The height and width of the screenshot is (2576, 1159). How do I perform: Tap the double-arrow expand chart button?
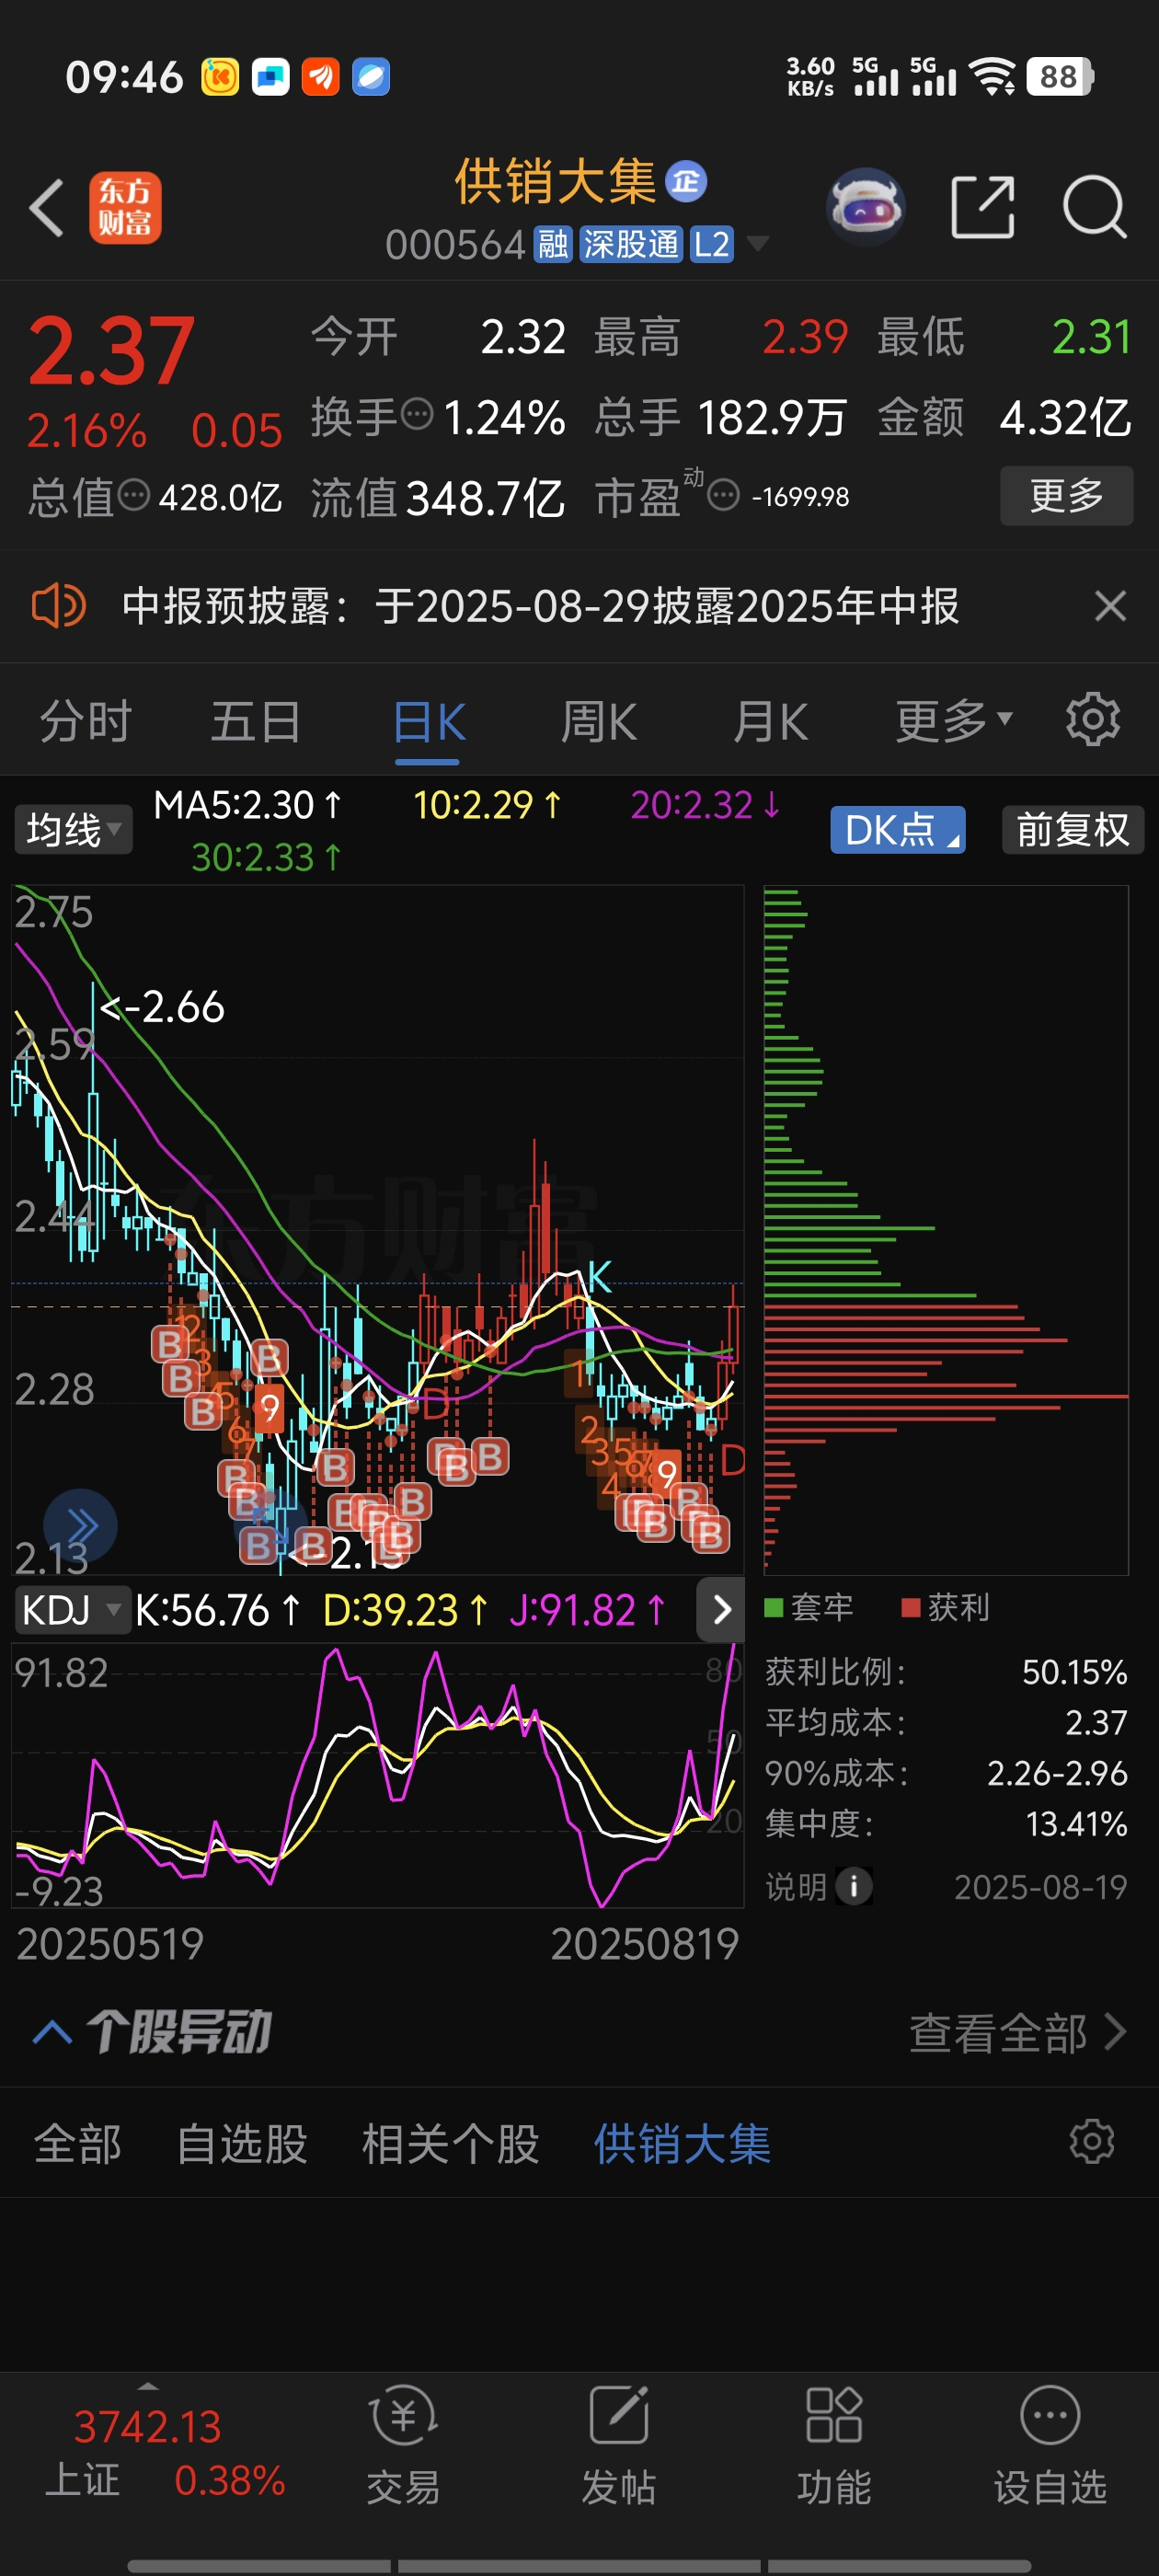(81, 1526)
